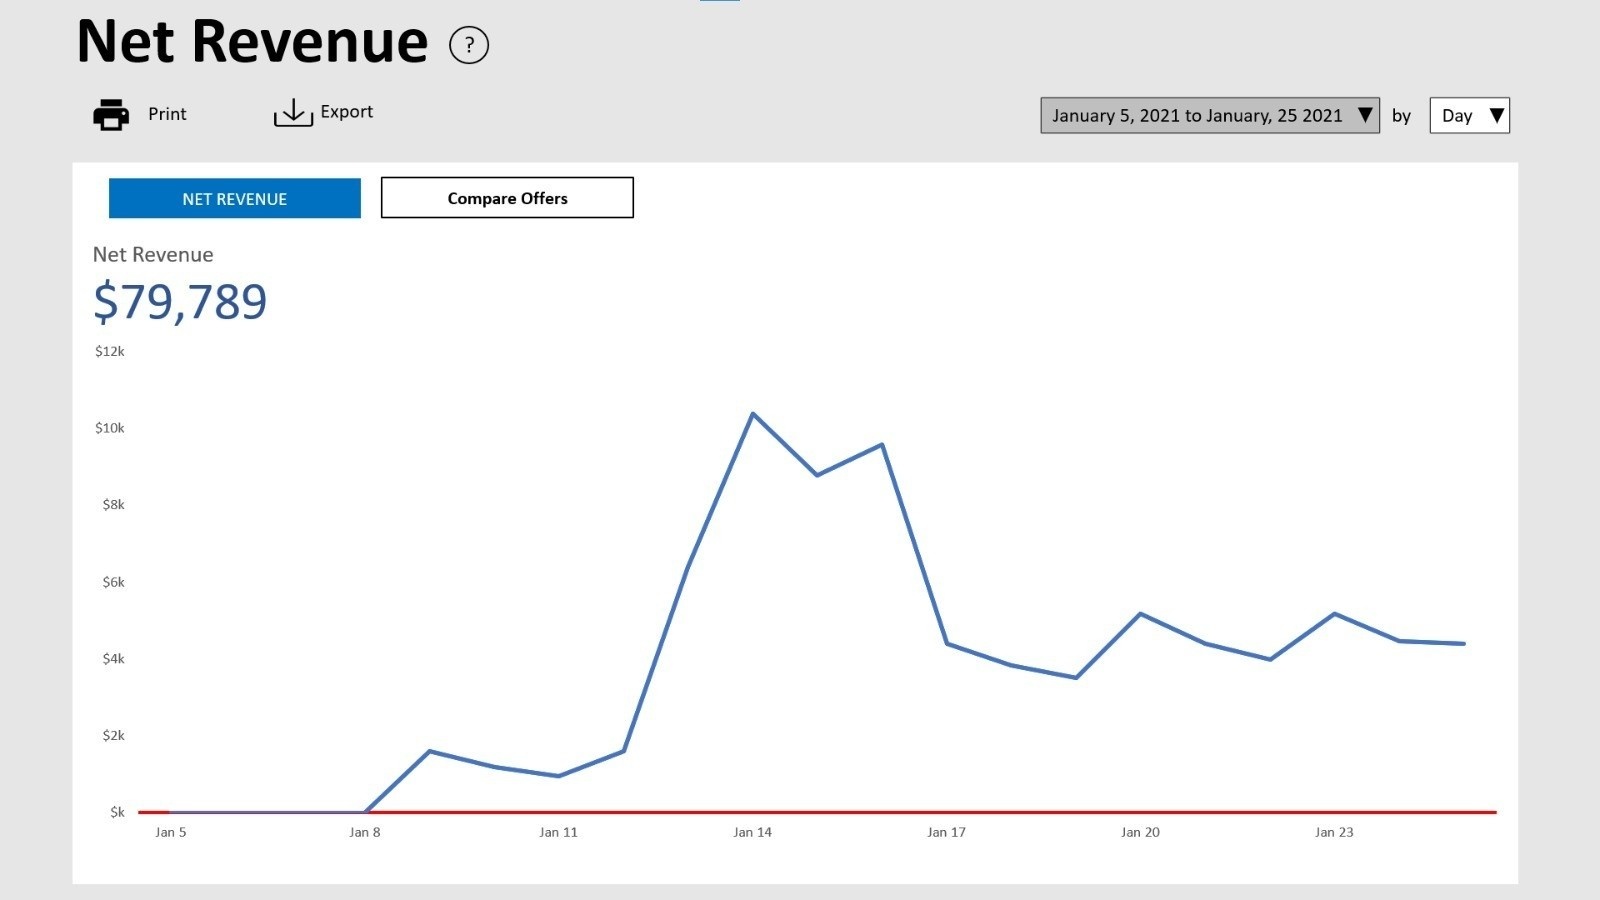The image size is (1600, 900).
Task: Click the Print label
Action: [167, 114]
